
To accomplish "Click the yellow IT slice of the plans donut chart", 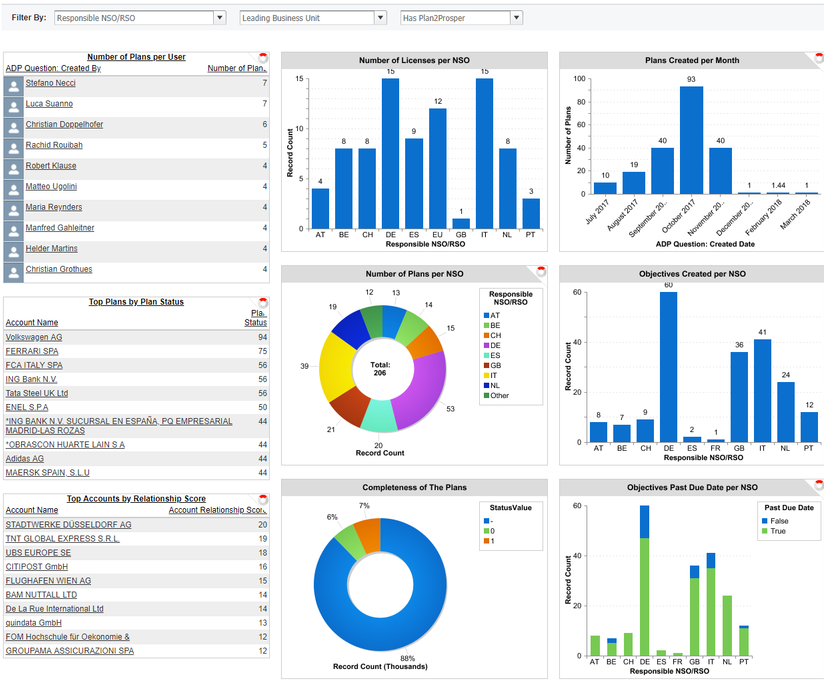I will tap(336, 368).
